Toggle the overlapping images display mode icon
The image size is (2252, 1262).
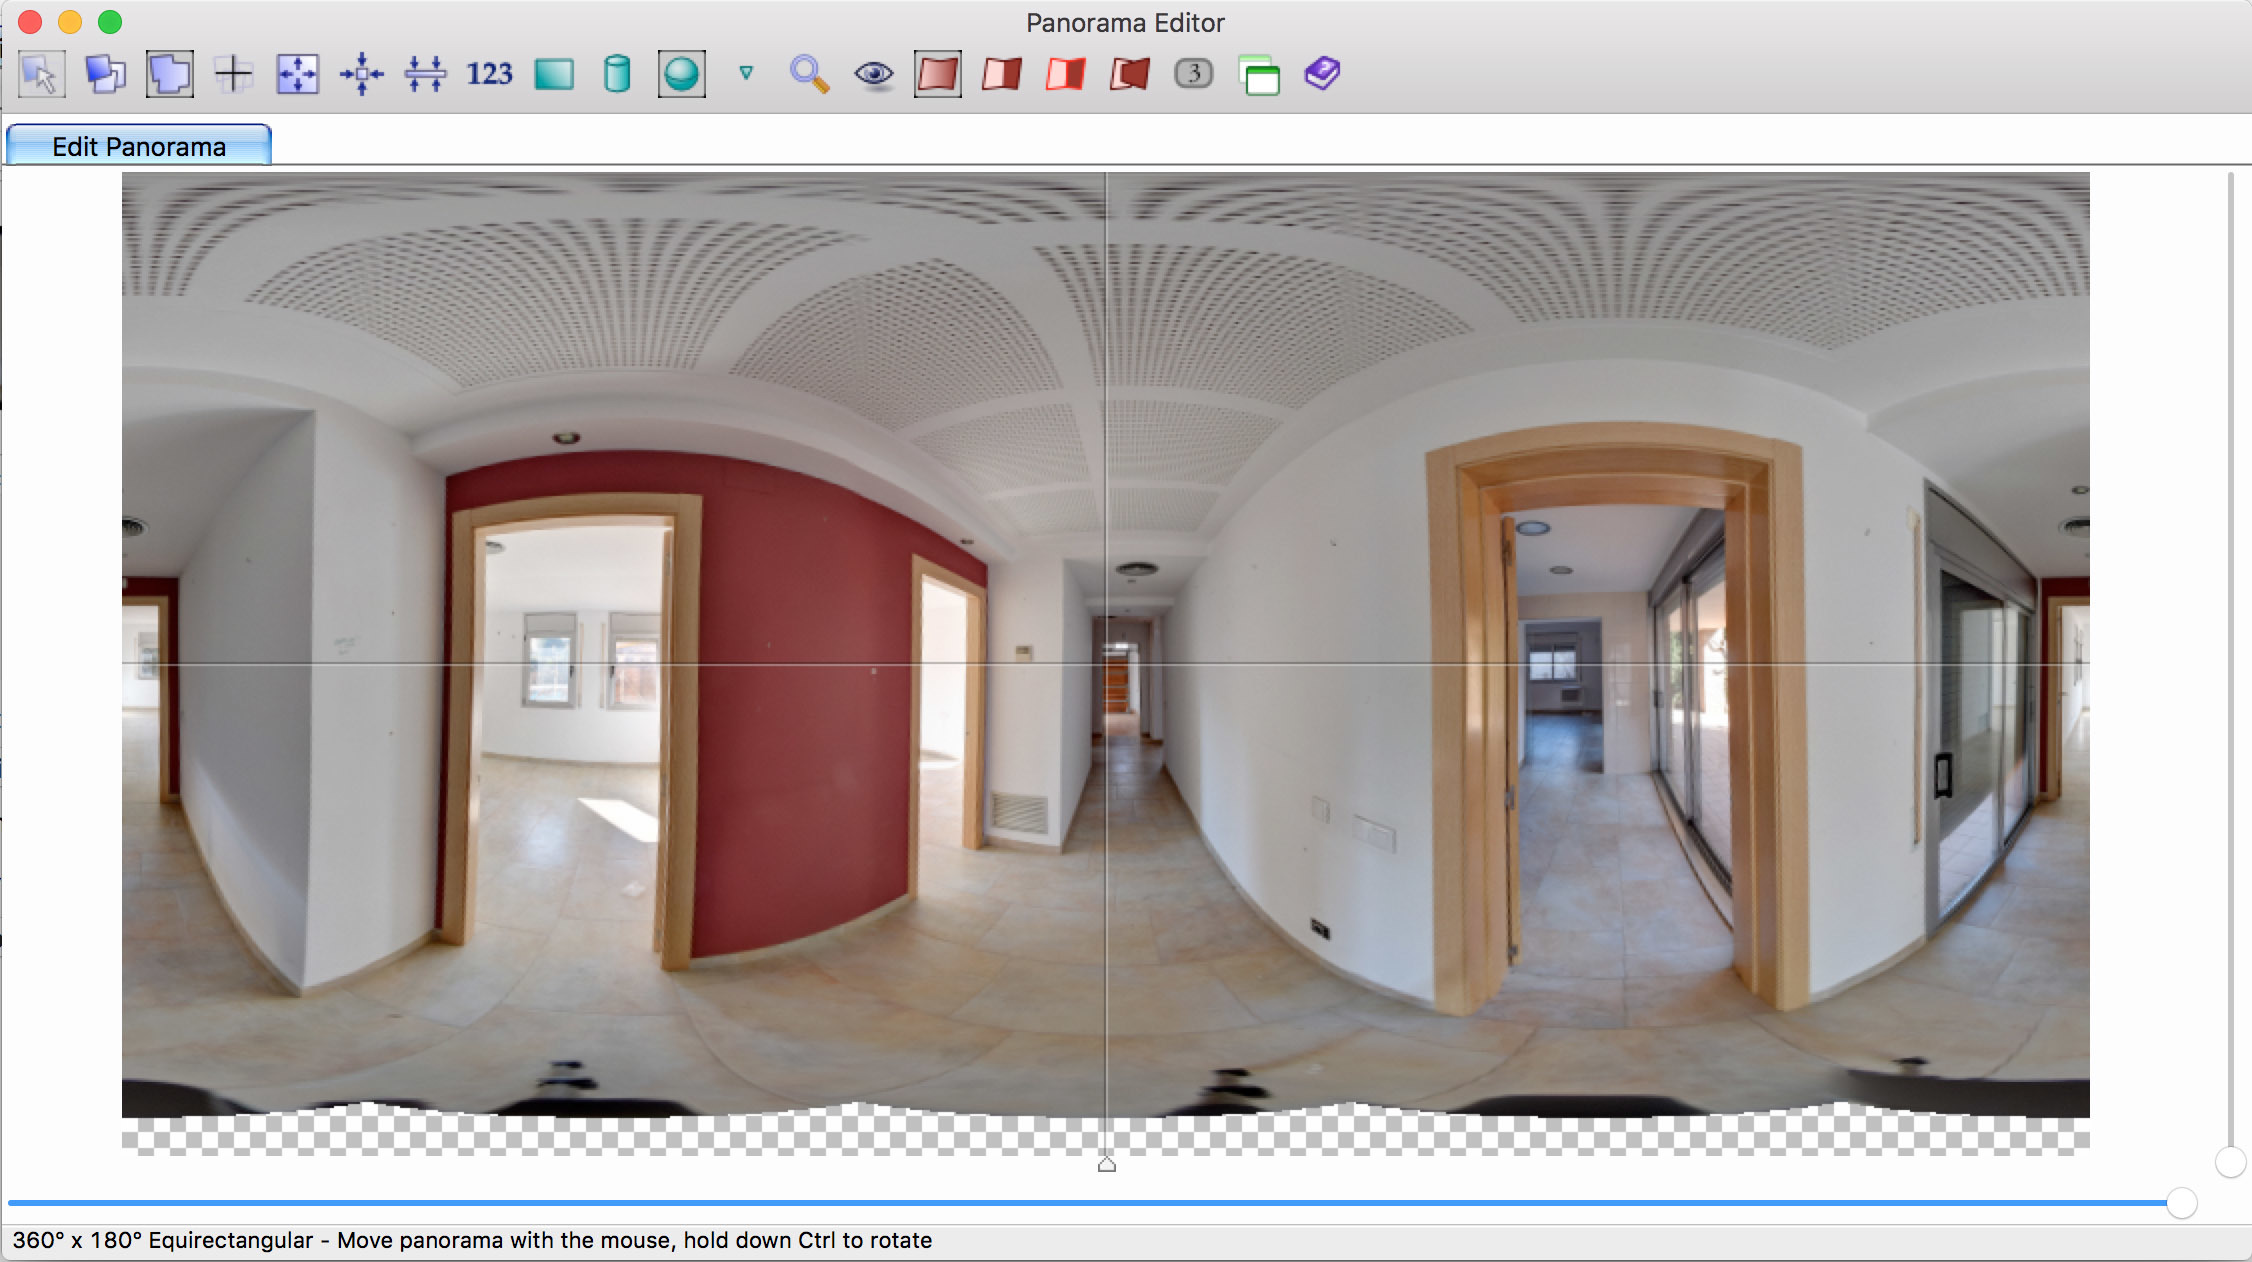105,74
